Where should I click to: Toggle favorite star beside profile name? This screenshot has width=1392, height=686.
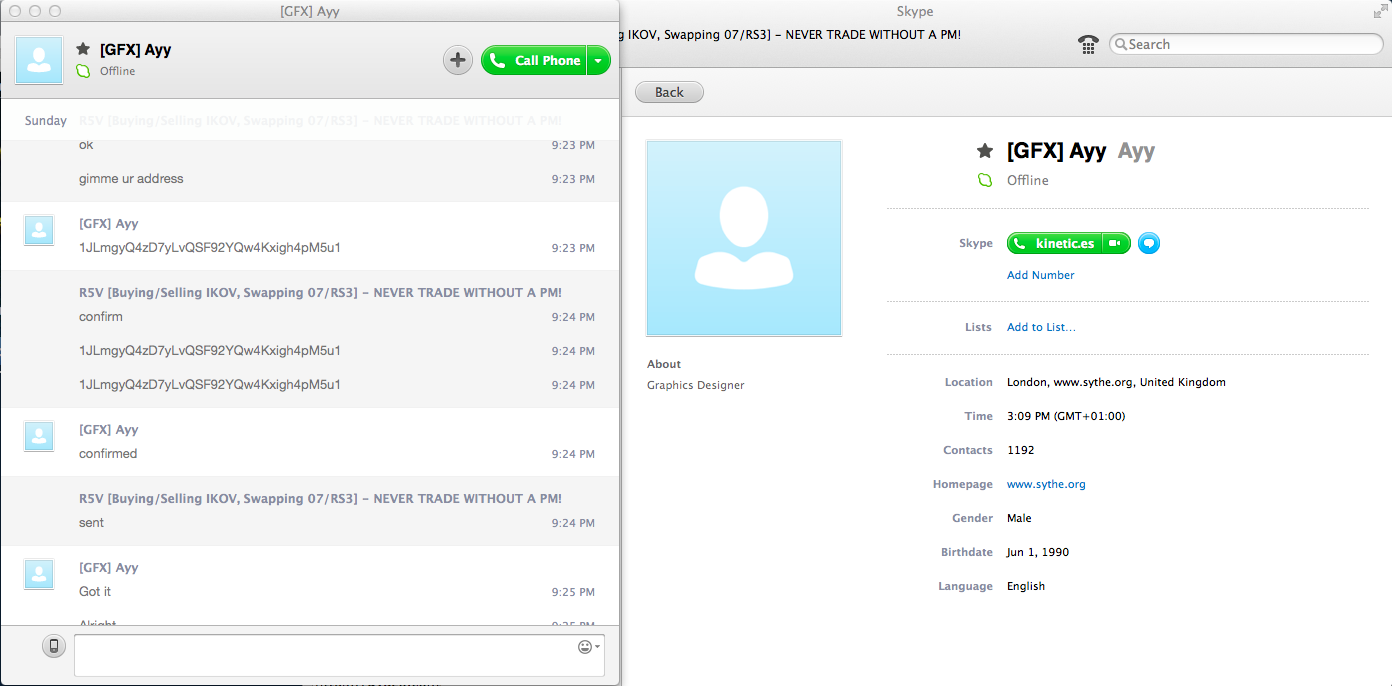point(985,151)
